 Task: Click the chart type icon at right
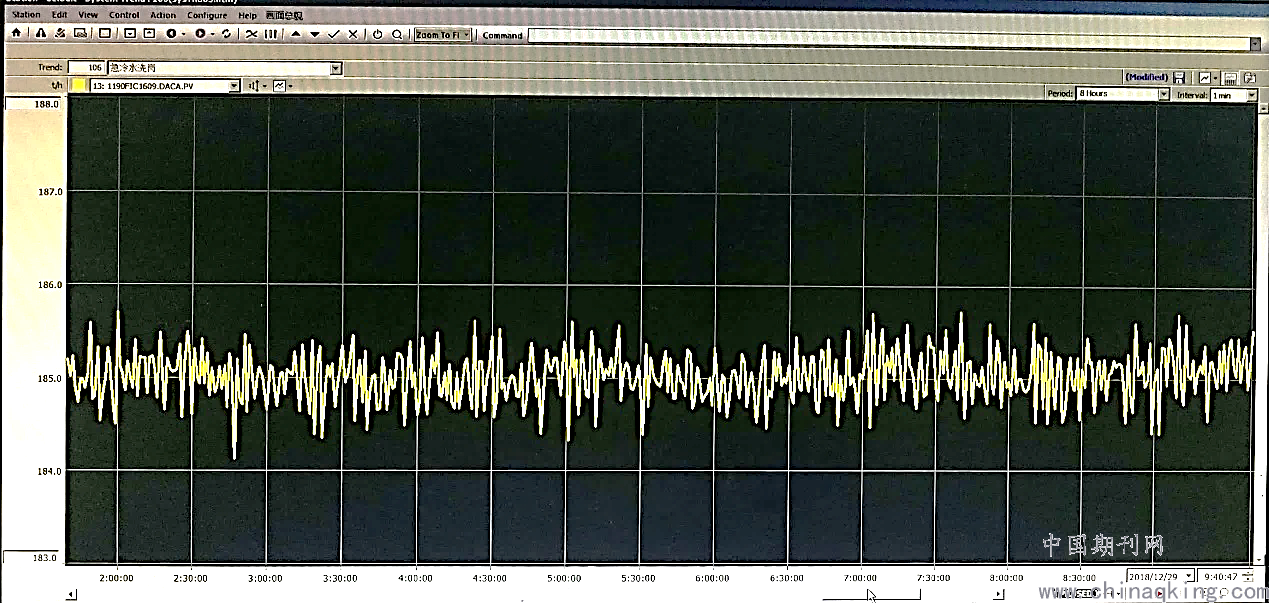[x=1205, y=78]
